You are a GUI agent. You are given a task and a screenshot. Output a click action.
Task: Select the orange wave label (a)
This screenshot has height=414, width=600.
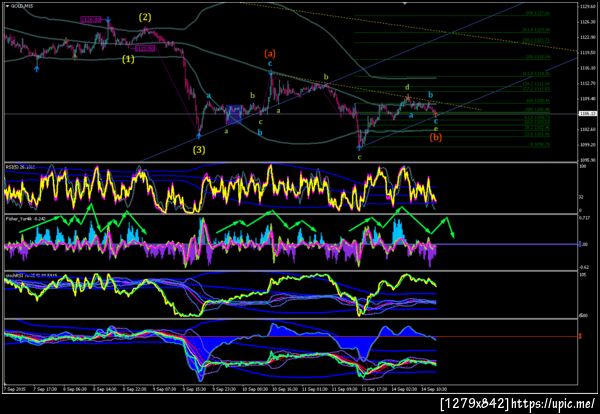[270, 53]
